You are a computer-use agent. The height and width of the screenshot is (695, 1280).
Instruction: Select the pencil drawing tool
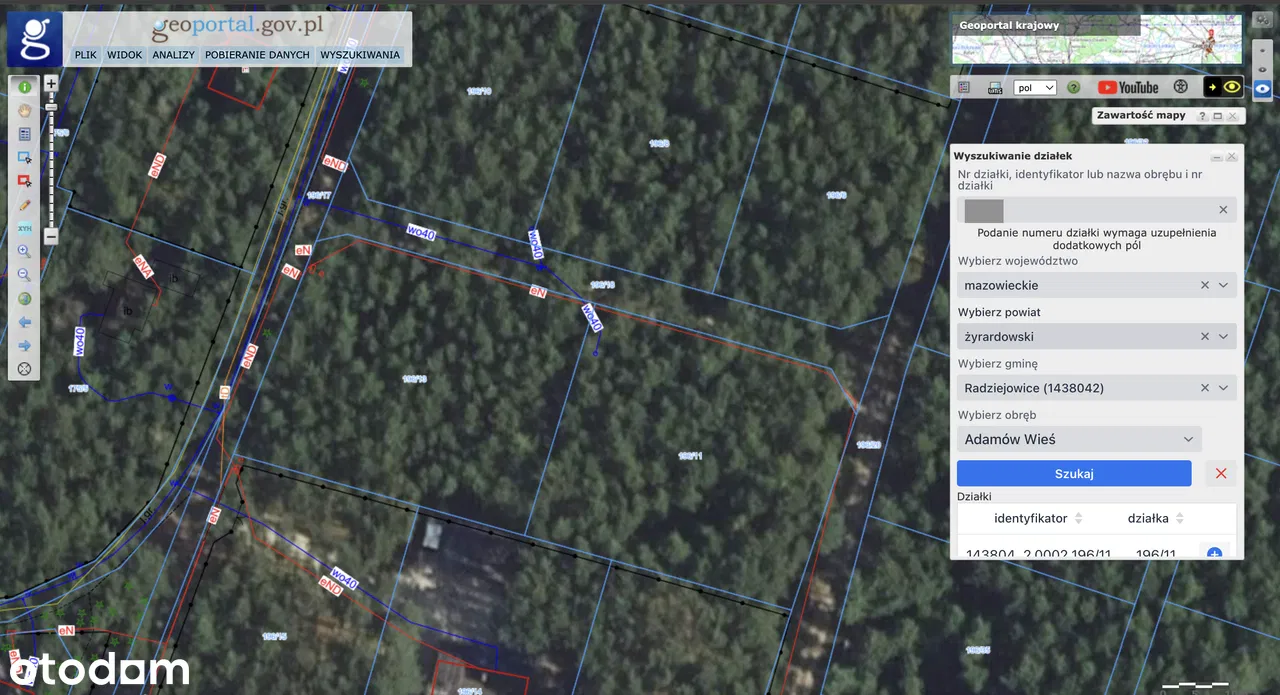pos(24,205)
